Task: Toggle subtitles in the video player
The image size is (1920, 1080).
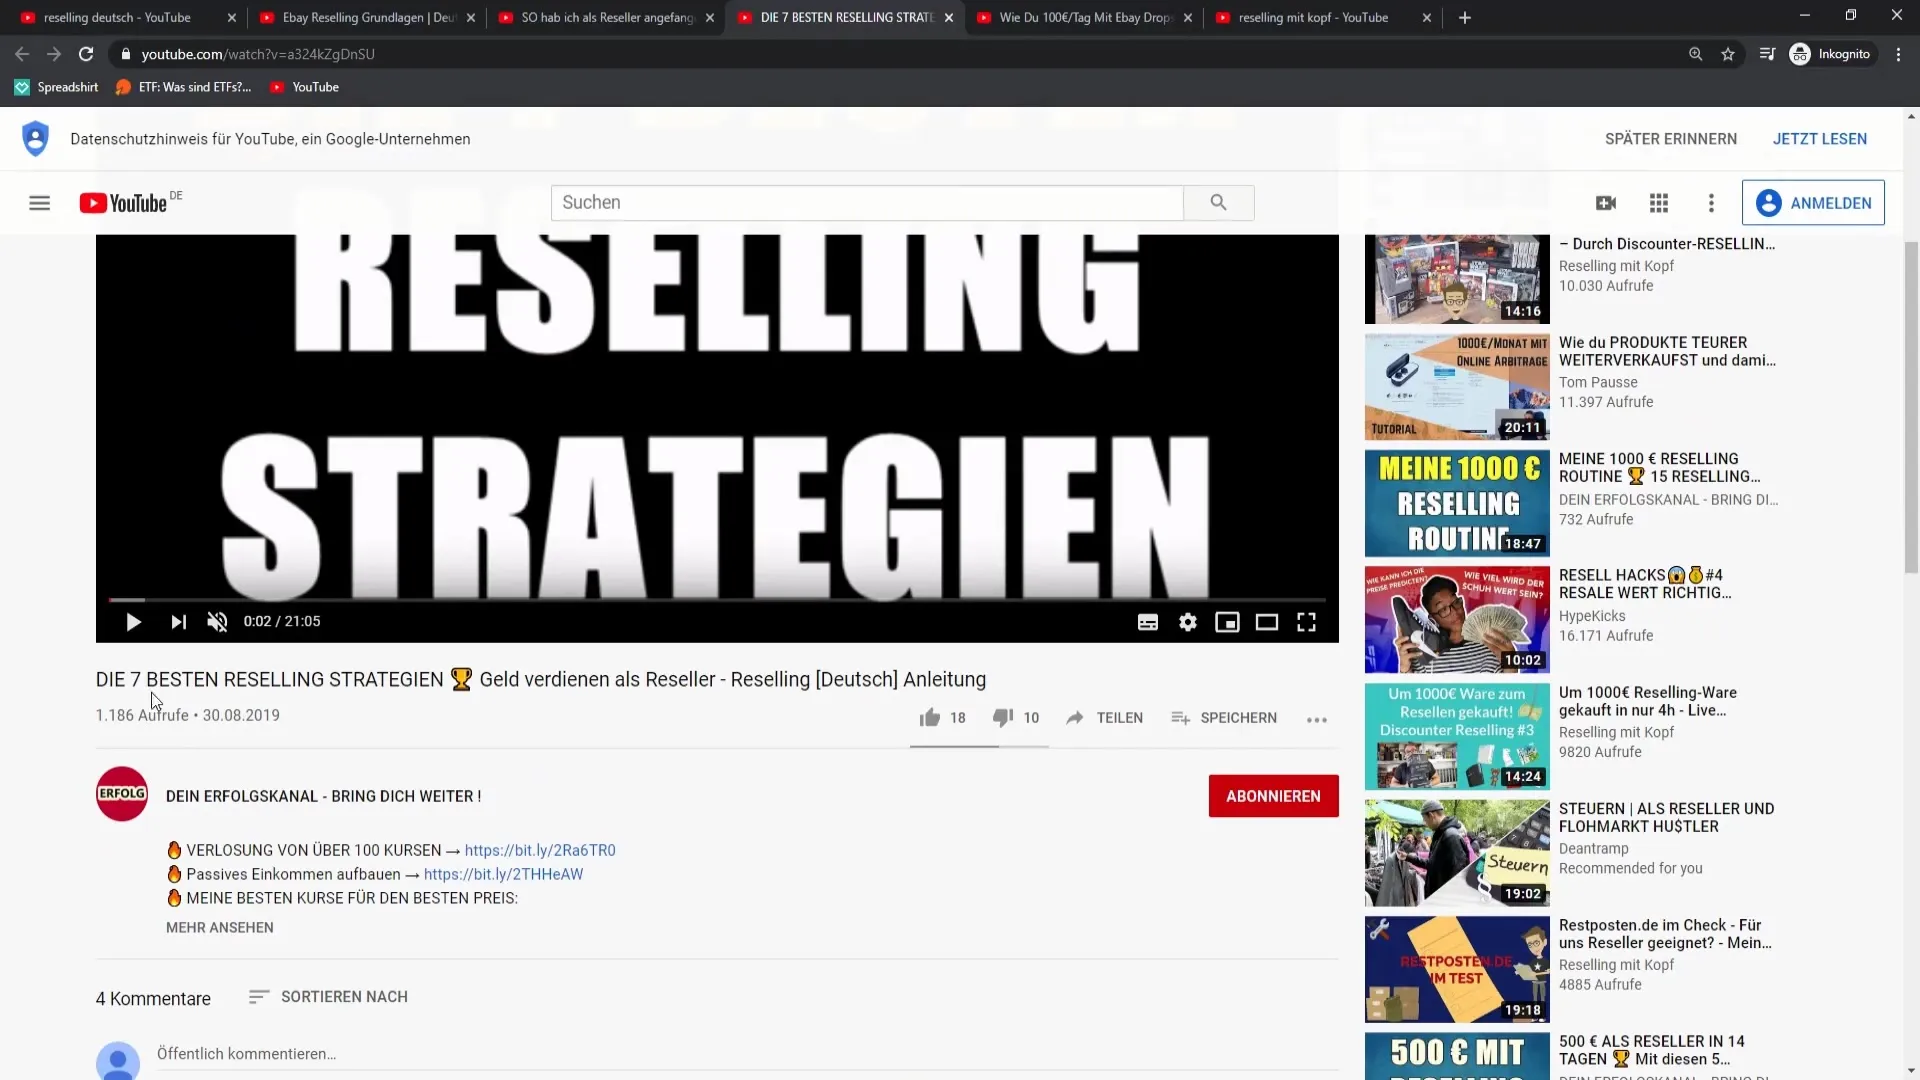Action: tap(1148, 622)
